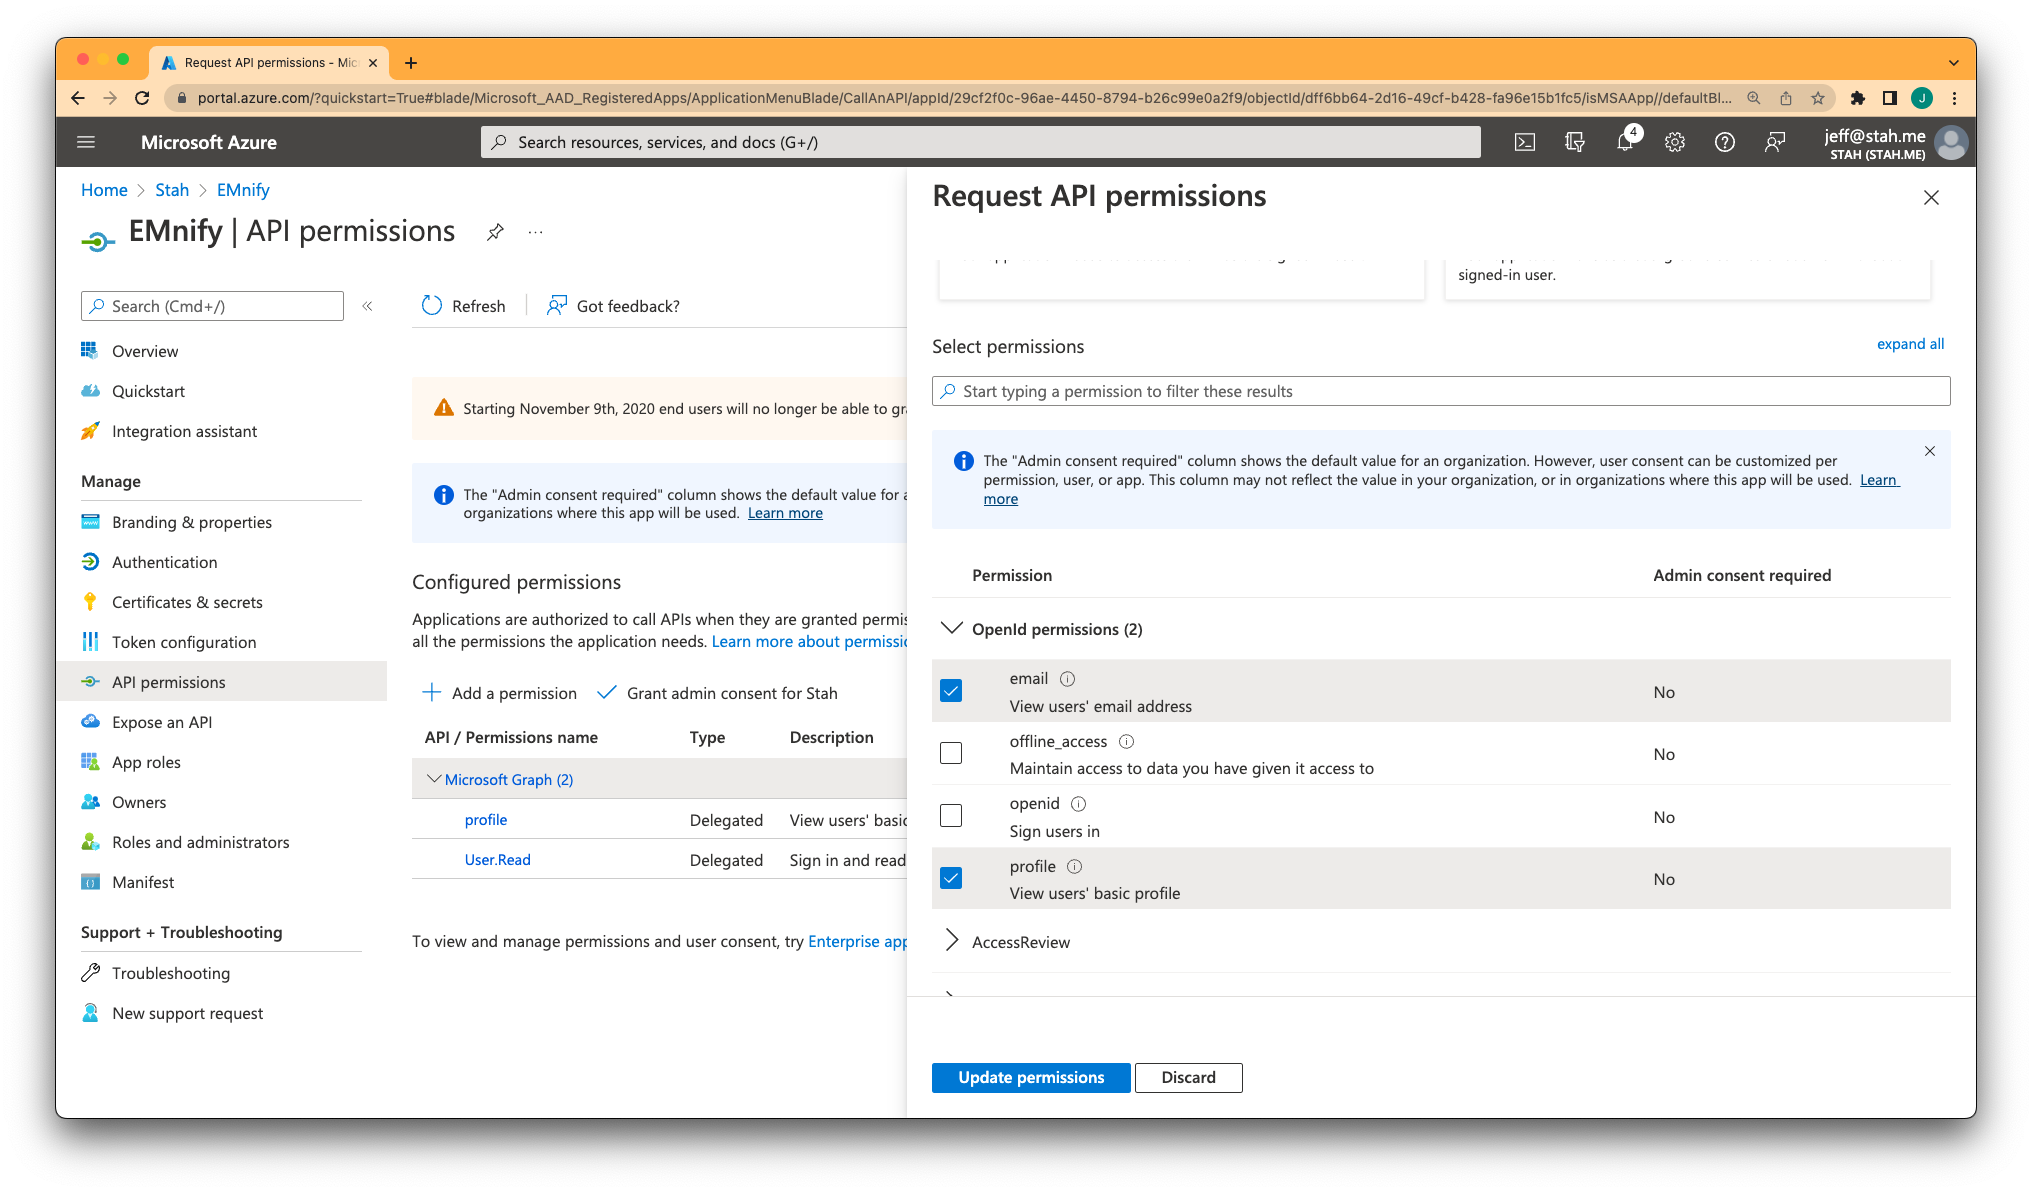The width and height of the screenshot is (2032, 1192).
Task: Click the Discard button
Action: click(1189, 1076)
